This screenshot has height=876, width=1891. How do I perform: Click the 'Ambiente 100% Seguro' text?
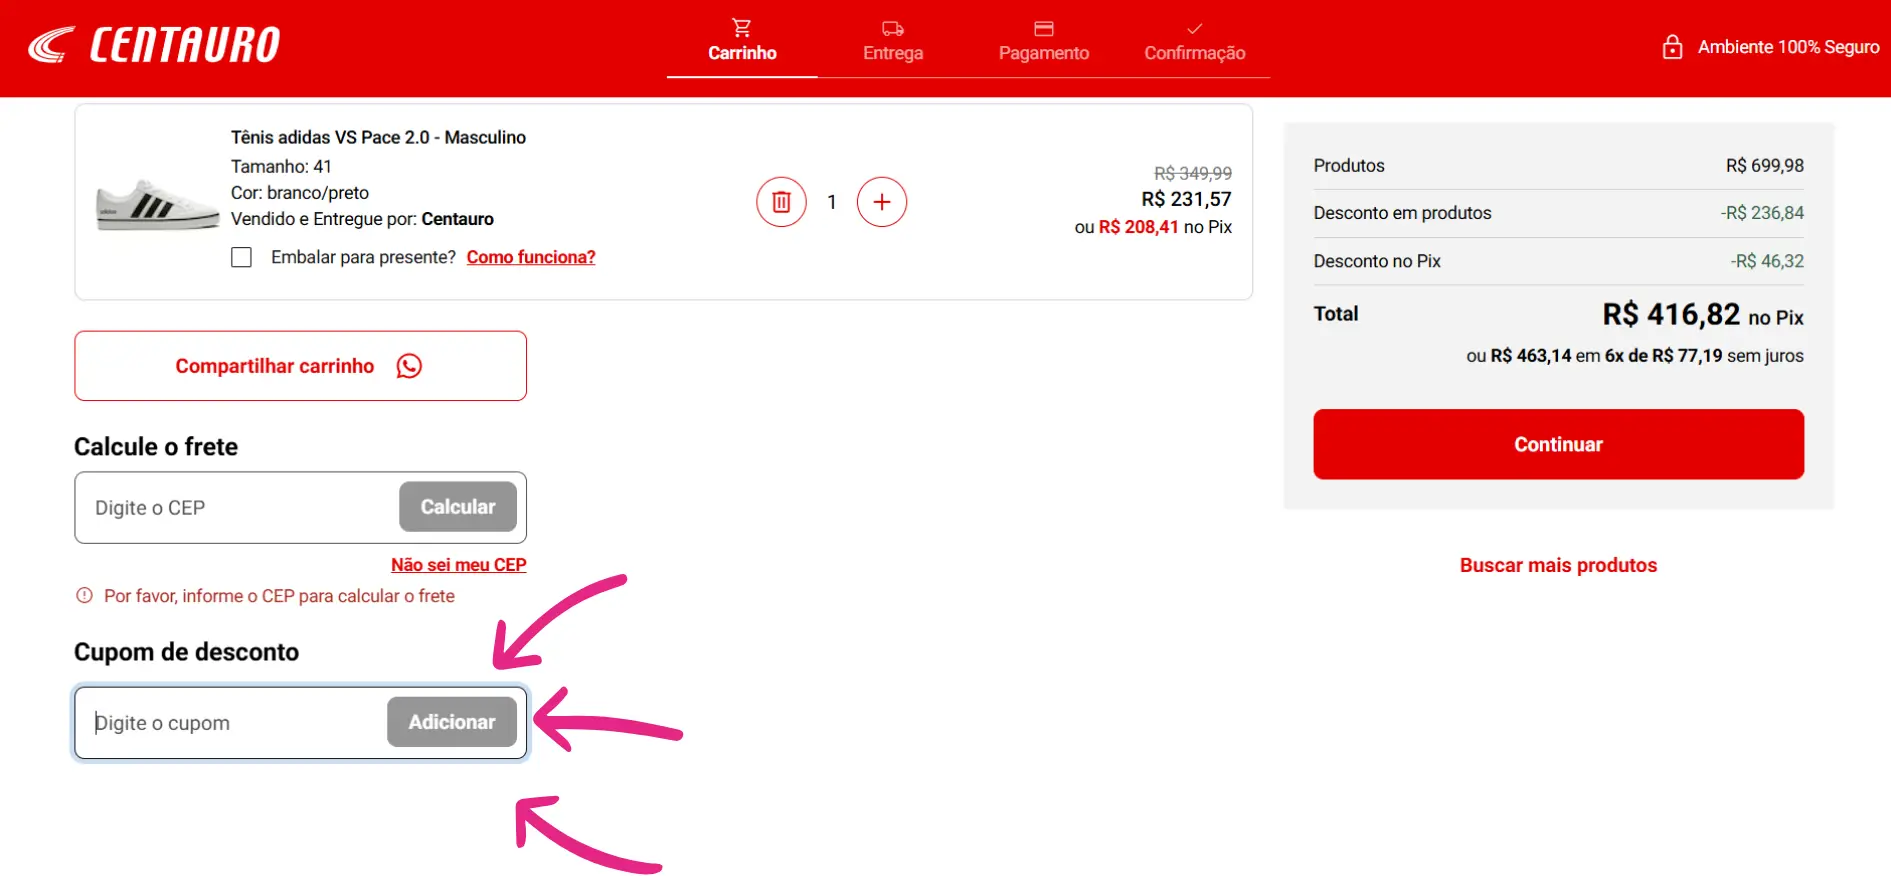[1788, 47]
